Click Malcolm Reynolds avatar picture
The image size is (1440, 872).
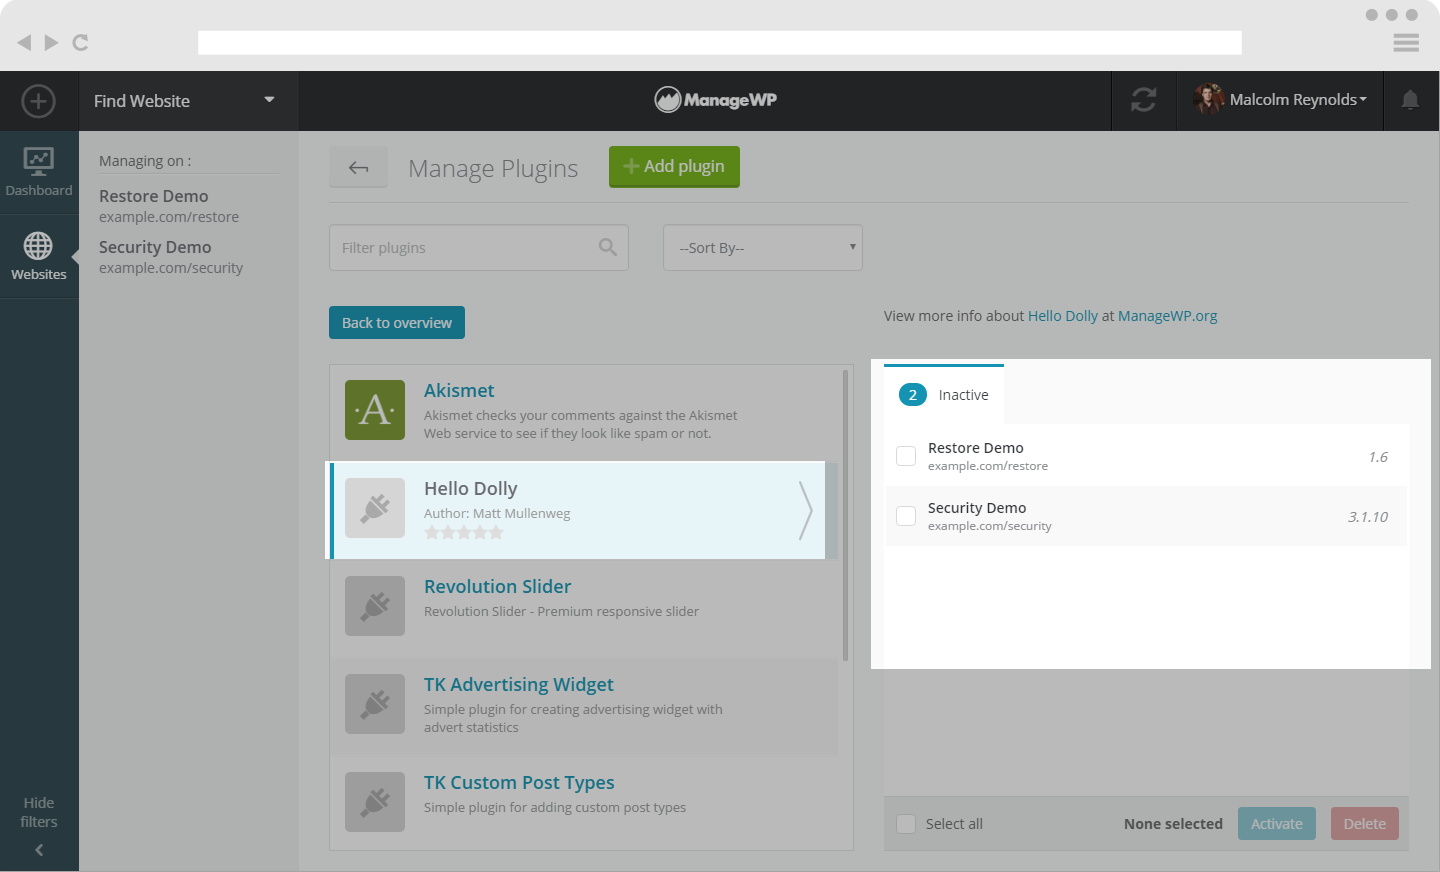[1209, 99]
